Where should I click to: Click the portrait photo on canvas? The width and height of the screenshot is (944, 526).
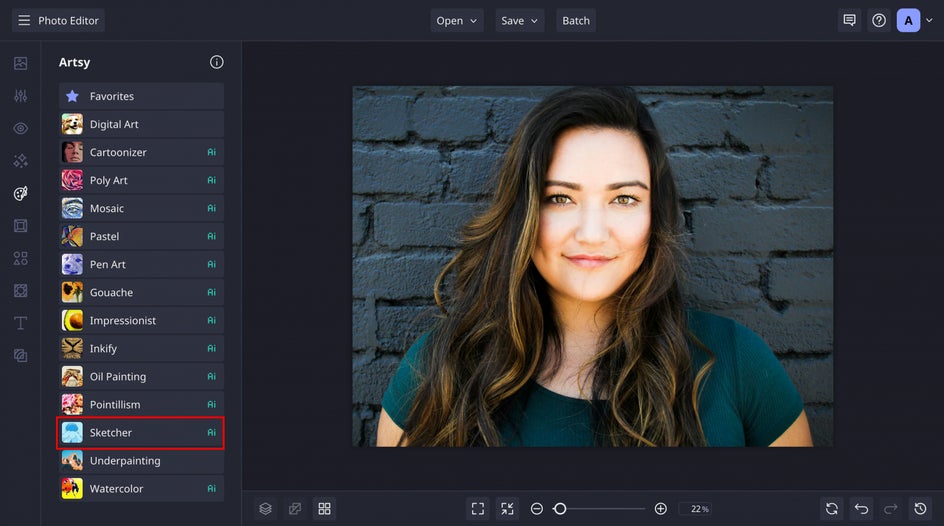tap(593, 266)
